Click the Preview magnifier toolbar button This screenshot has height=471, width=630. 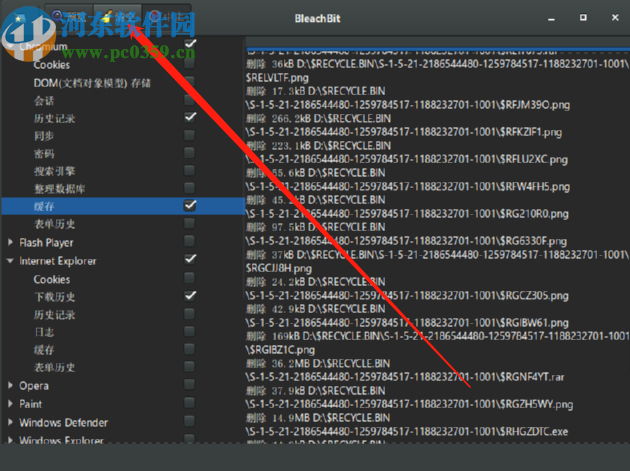pos(69,16)
